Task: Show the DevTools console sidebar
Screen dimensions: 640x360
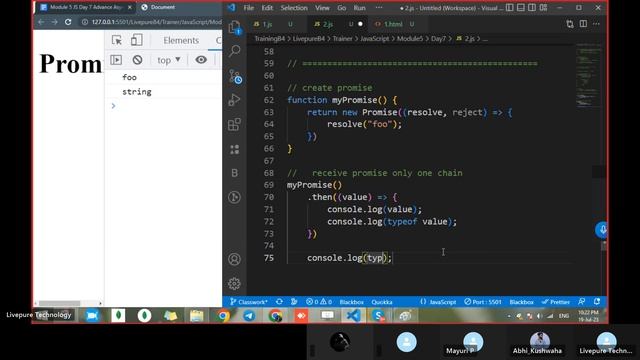Action: [x=116, y=60]
